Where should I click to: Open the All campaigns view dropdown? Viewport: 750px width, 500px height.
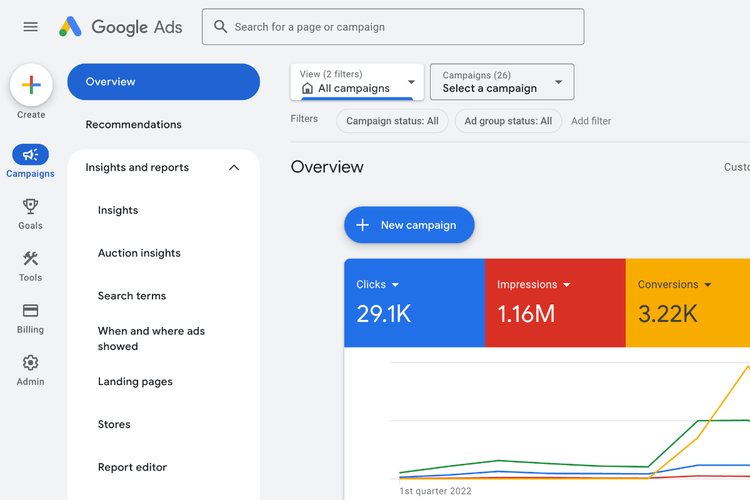(x=357, y=82)
